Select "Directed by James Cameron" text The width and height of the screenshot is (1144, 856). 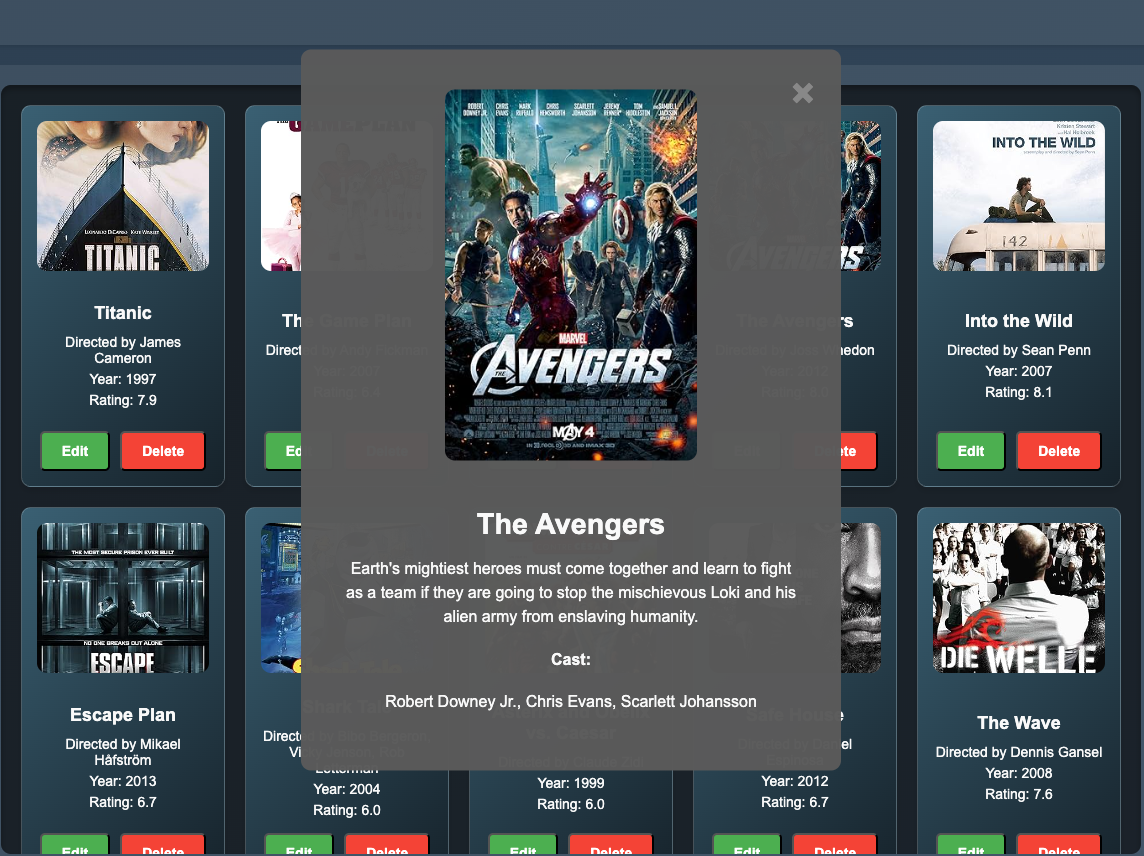click(x=123, y=350)
